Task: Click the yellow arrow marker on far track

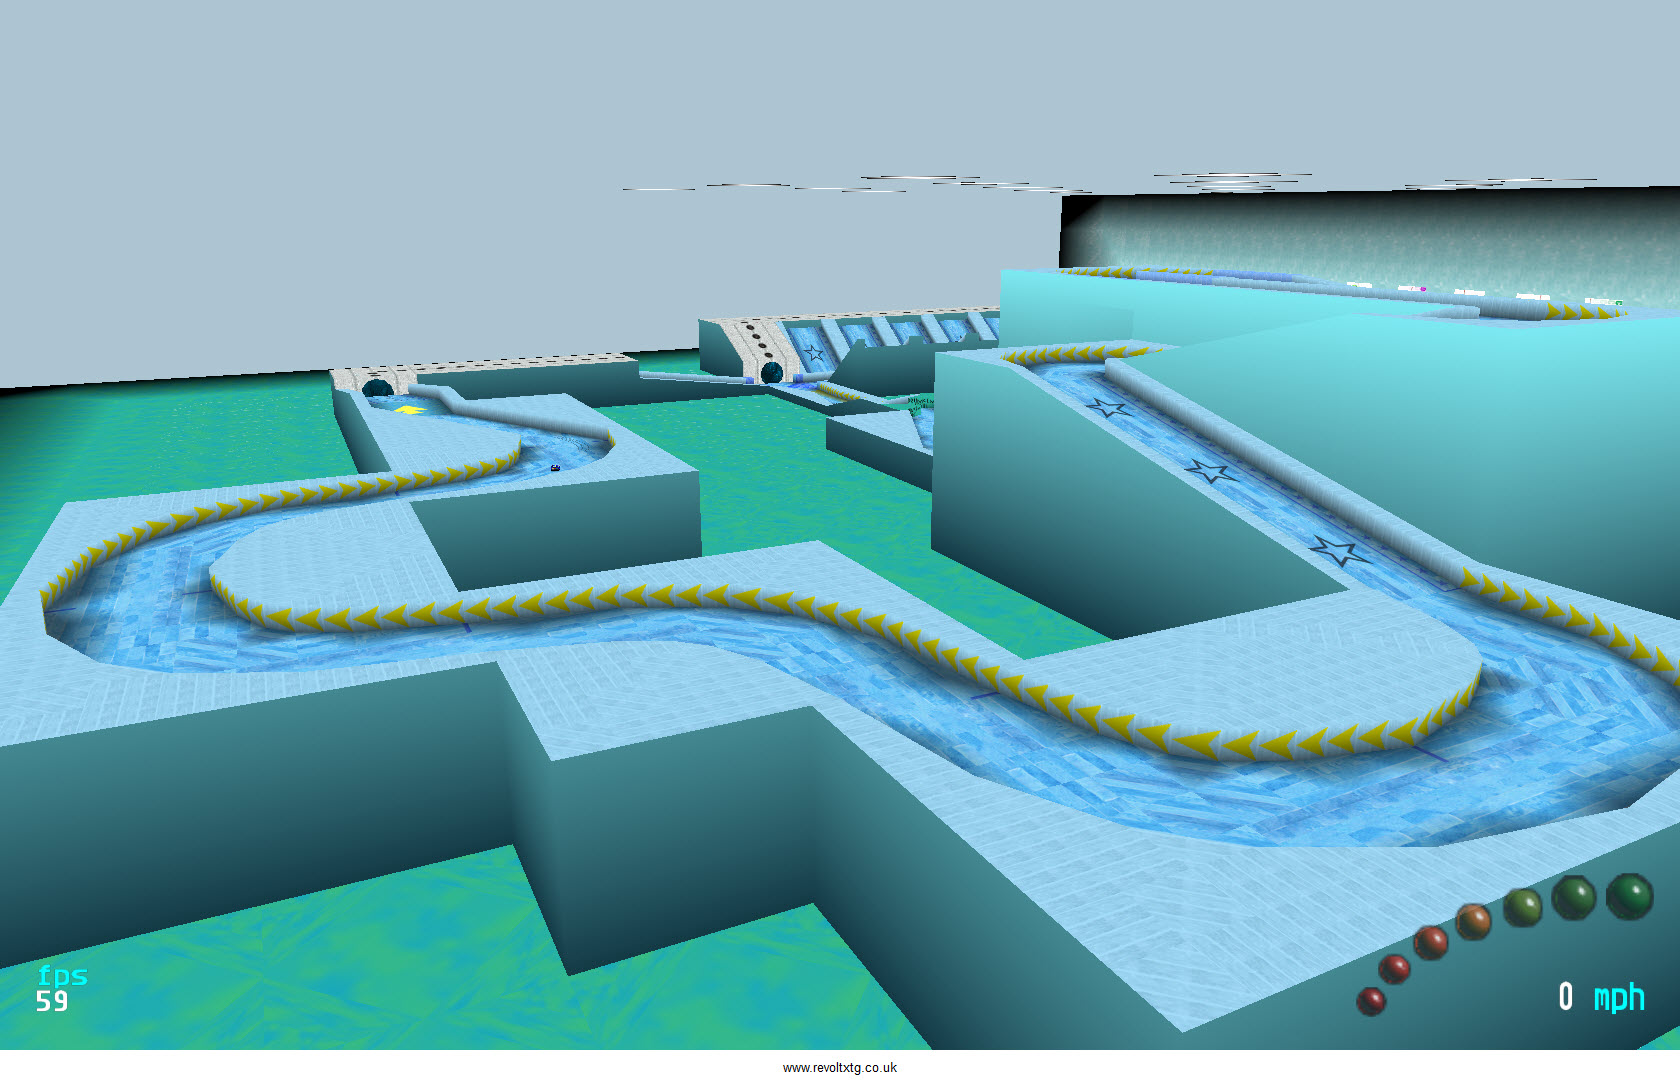Action: (408, 409)
